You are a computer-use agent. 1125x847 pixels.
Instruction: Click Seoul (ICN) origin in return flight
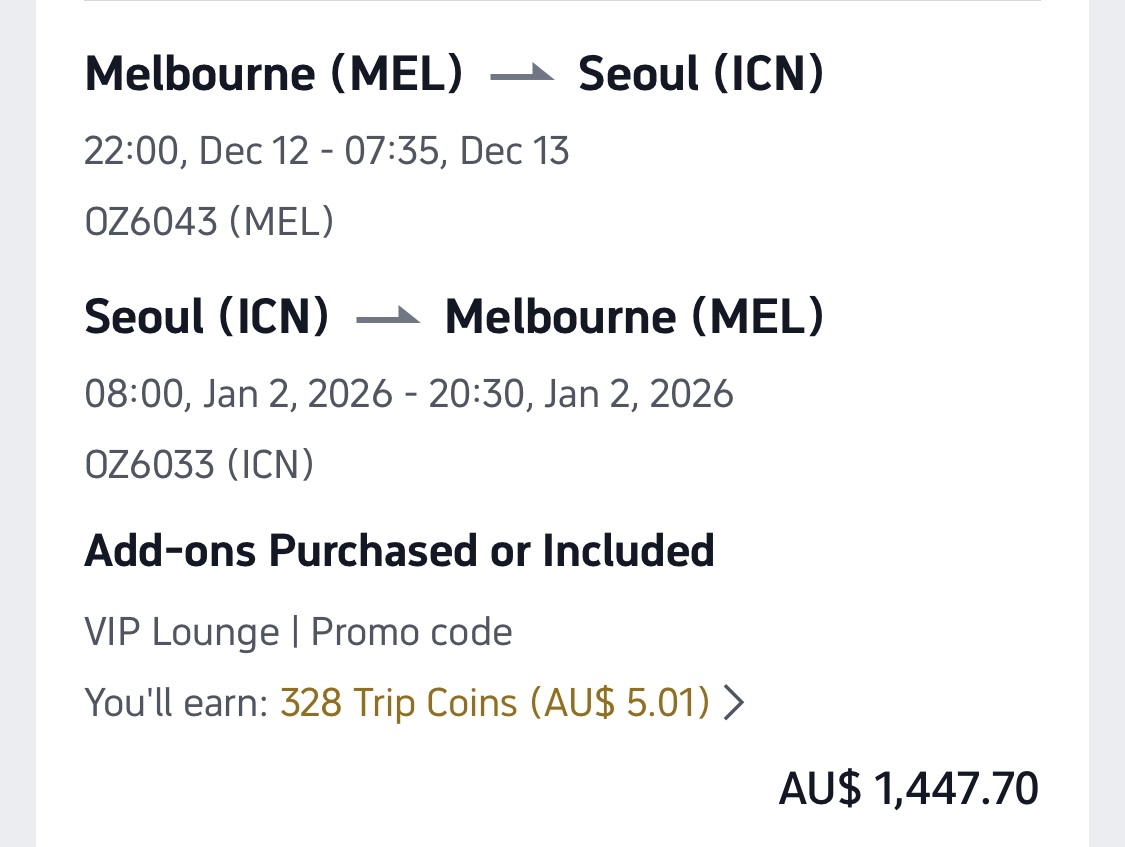(207, 317)
